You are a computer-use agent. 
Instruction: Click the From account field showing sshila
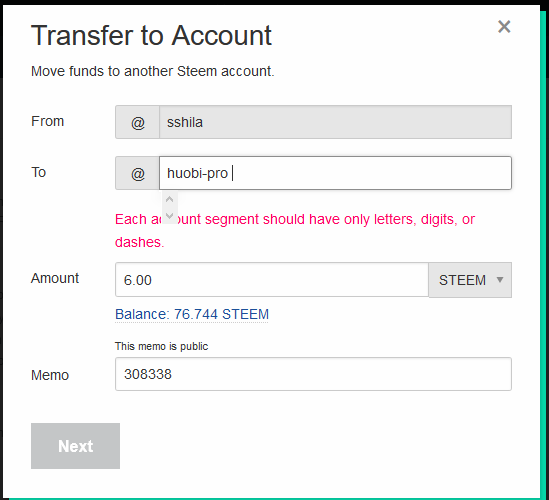point(335,122)
